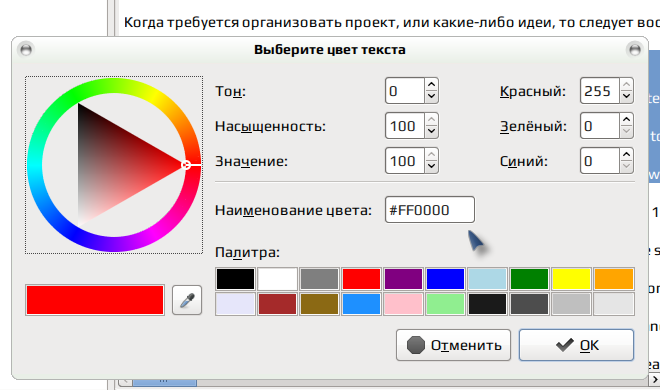Click cyan area on the hue ring
The height and width of the screenshot is (390, 660).
click(35, 165)
